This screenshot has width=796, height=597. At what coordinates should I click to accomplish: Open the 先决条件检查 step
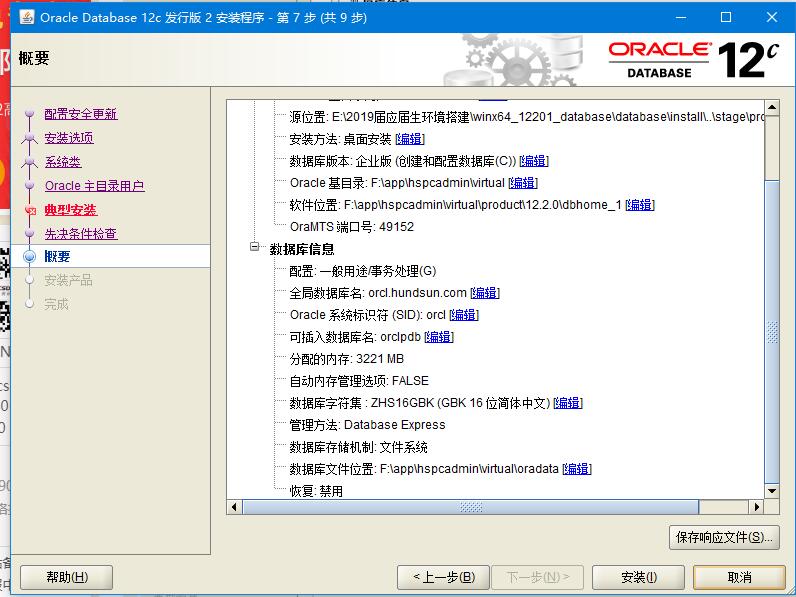[x=81, y=234]
